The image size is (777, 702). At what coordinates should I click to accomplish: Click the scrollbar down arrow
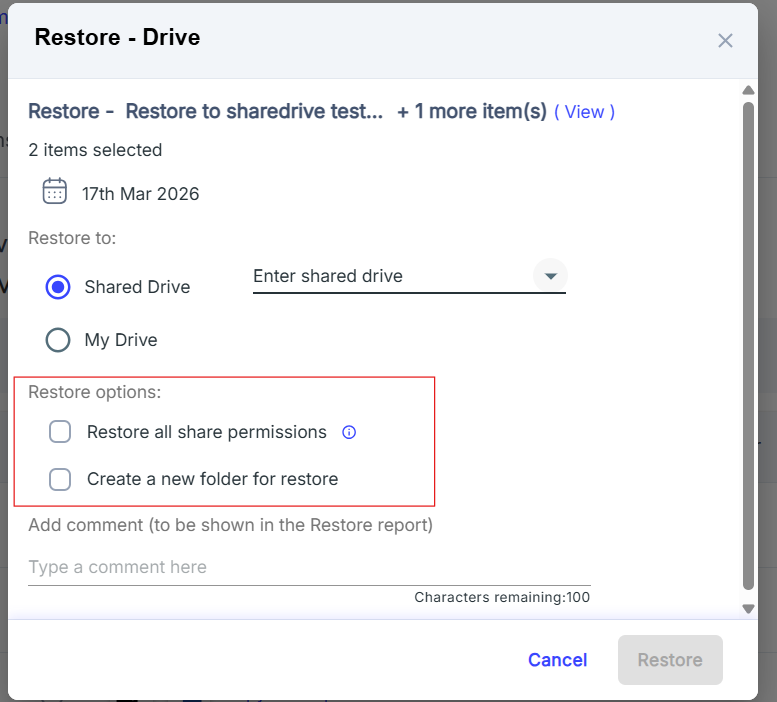pyautogui.click(x=748, y=608)
